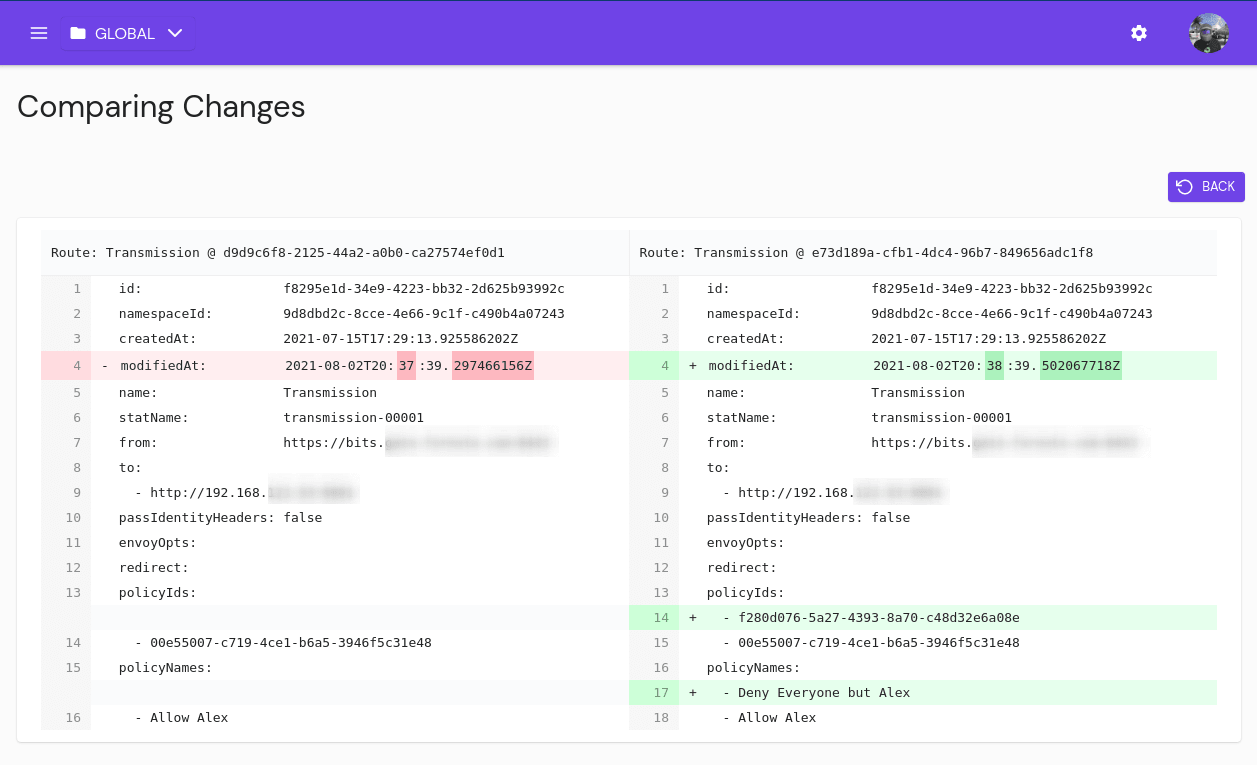This screenshot has height=765, width=1257.
Task: Select right revision header e73d189a
Action: coord(866,253)
